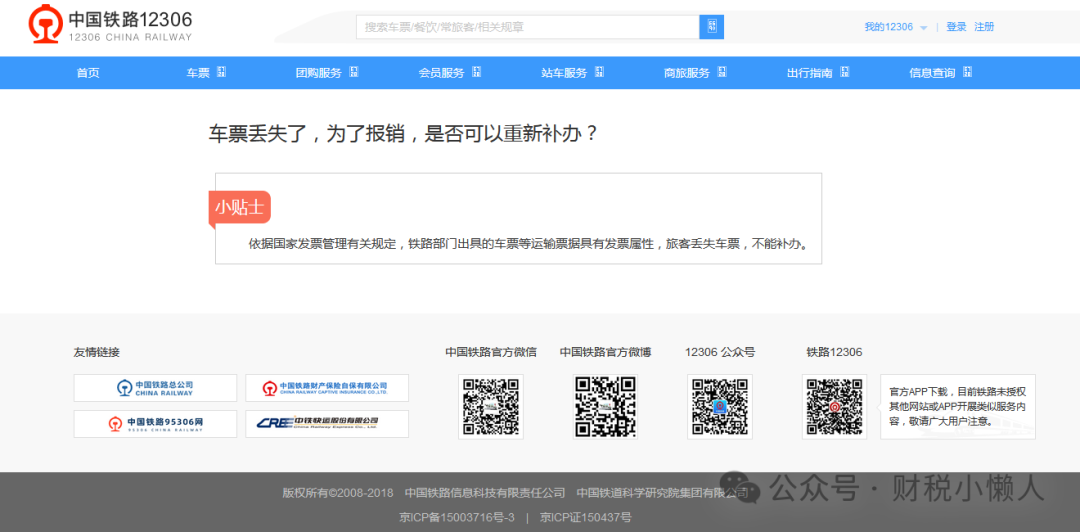
Task: Click 京ICP备15003716号-3 footer text
Action: 457,517
